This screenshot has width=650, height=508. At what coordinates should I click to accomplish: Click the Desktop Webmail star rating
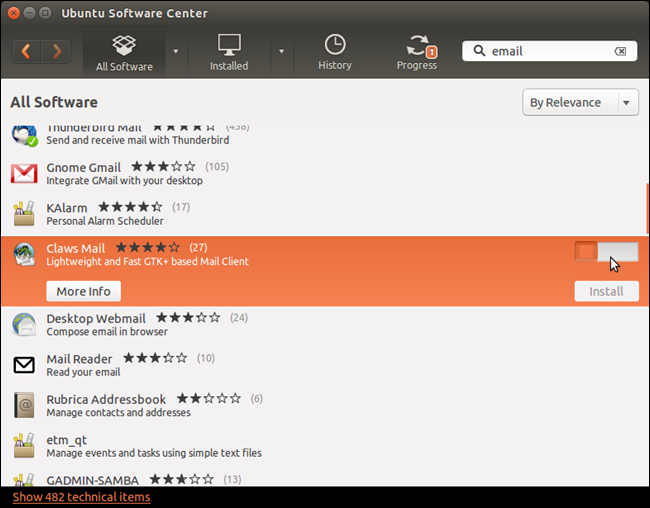[188, 318]
